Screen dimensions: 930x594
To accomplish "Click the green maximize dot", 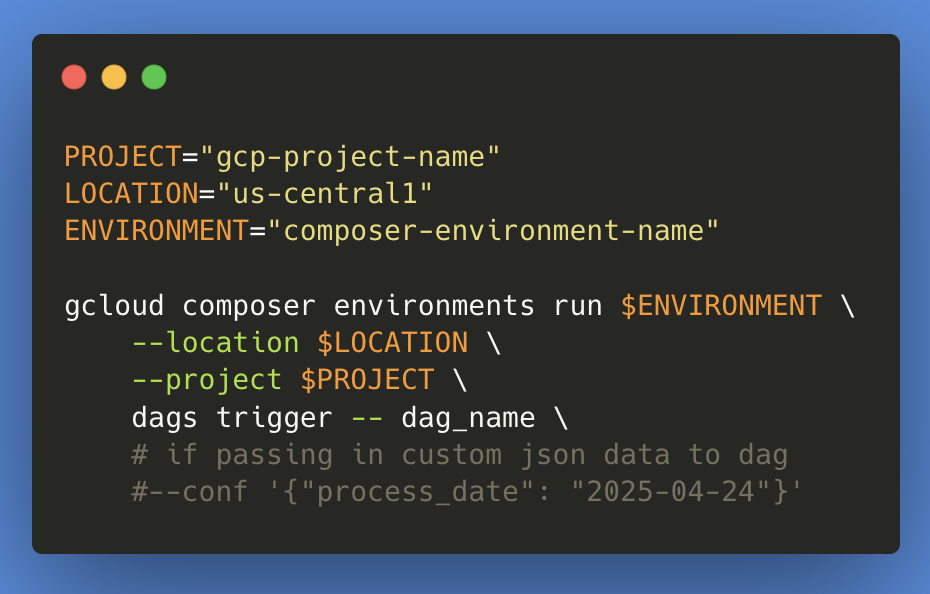I will coord(154,77).
